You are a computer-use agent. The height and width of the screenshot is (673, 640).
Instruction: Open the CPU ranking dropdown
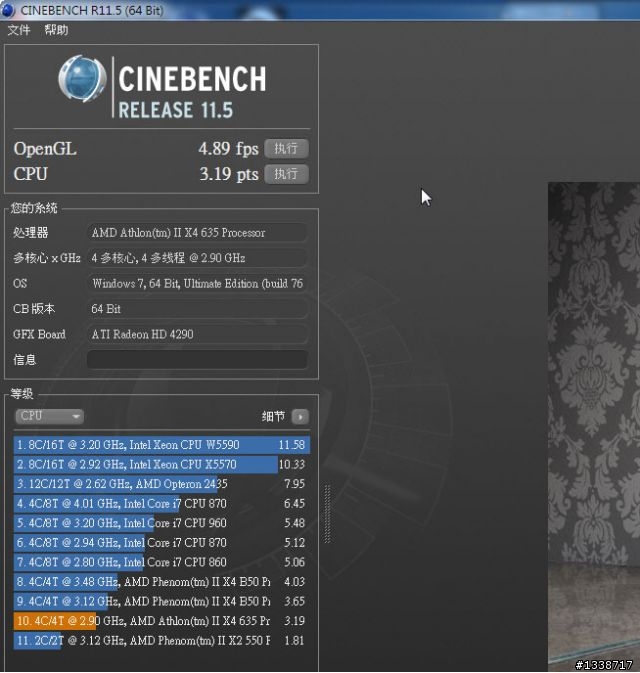tap(49, 416)
